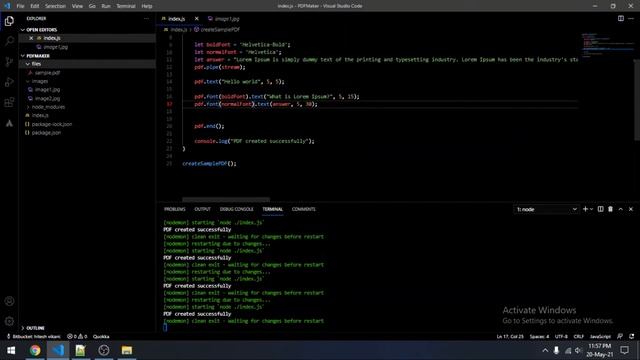
Task: Click the editor horizontal scrollbar
Action: (x=226, y=200)
